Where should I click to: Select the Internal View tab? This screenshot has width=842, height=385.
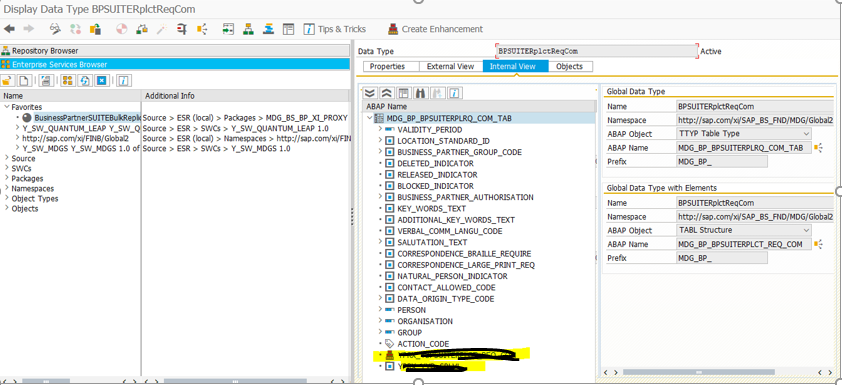point(516,67)
